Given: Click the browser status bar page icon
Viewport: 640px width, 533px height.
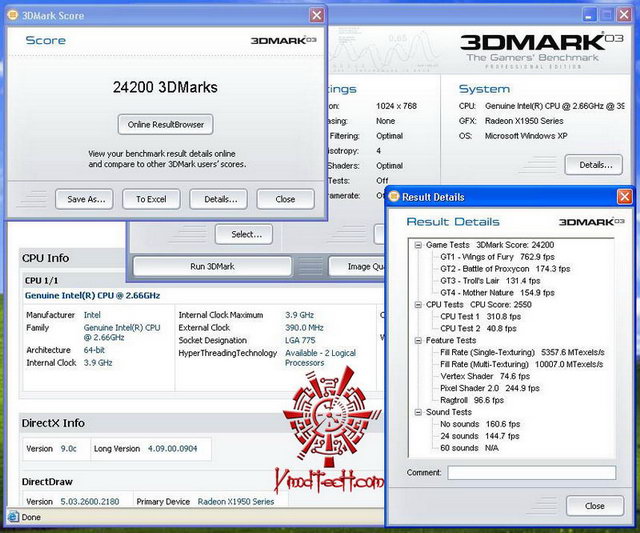Looking at the screenshot, I should (13, 517).
